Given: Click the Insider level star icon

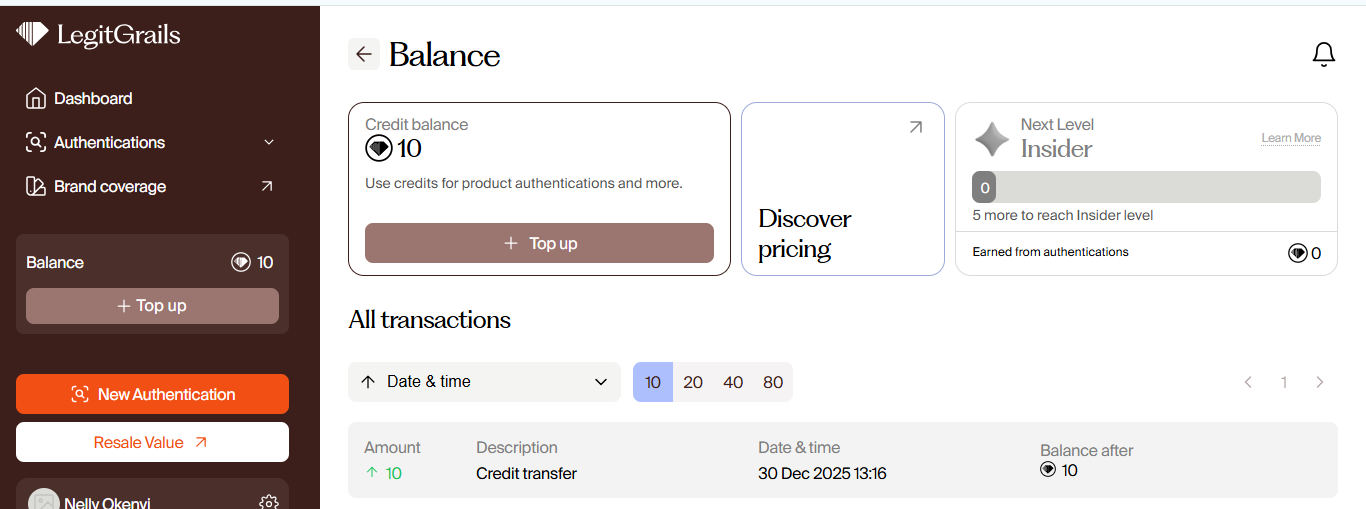Looking at the screenshot, I should click(992, 139).
